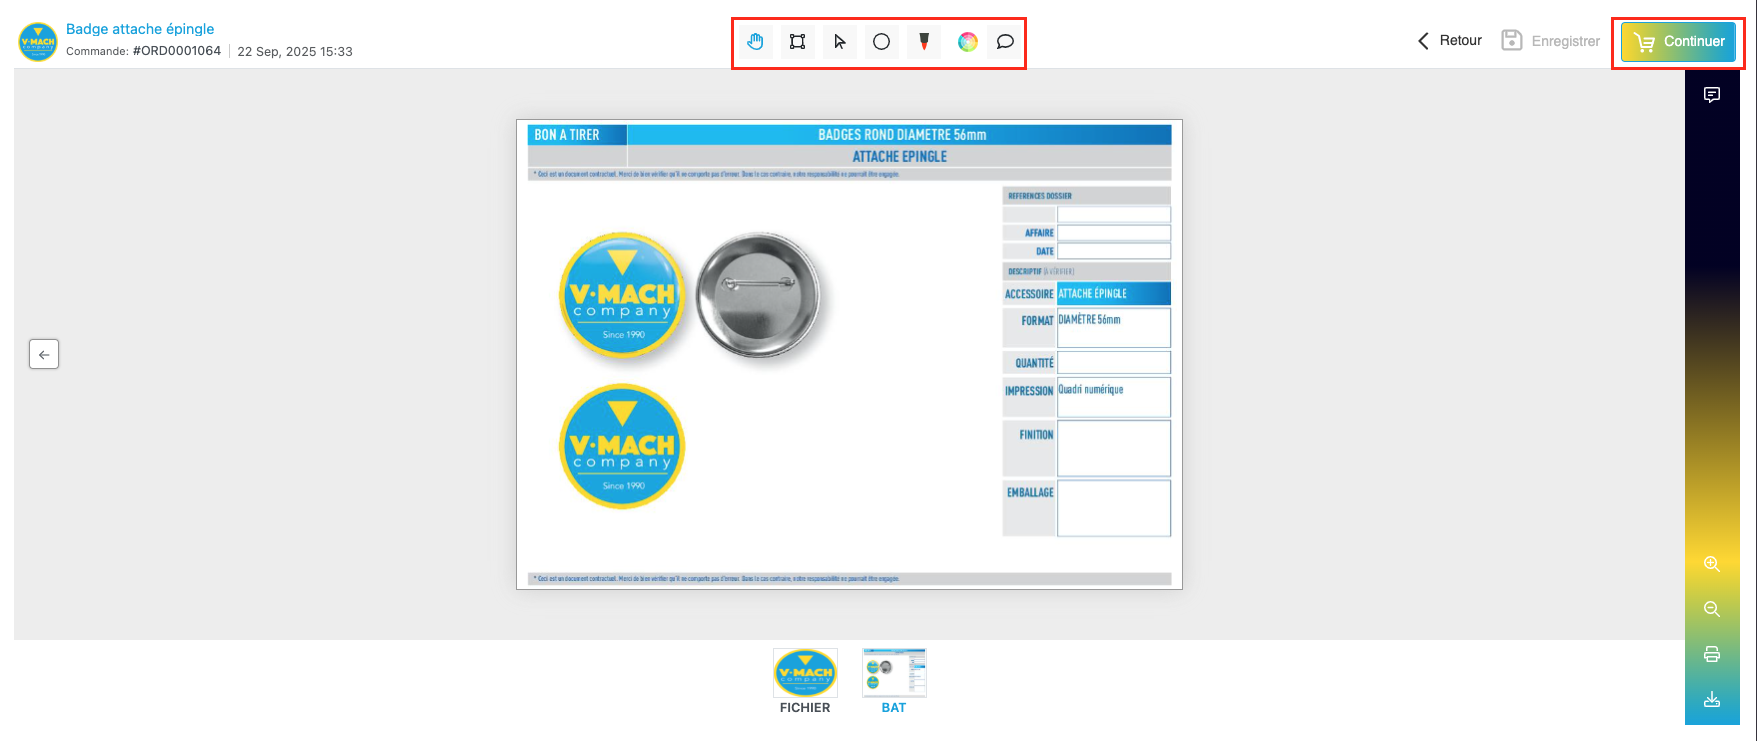Viewport: 1757px width, 741px height.
Task: Expand the left panel with arrow button
Action: 44,354
